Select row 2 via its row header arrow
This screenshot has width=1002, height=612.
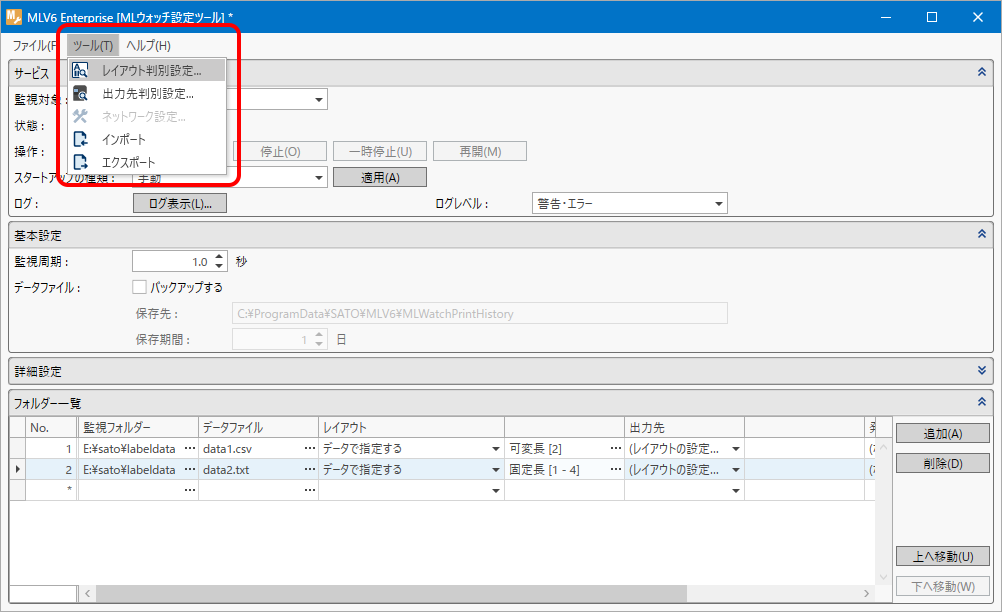17,470
